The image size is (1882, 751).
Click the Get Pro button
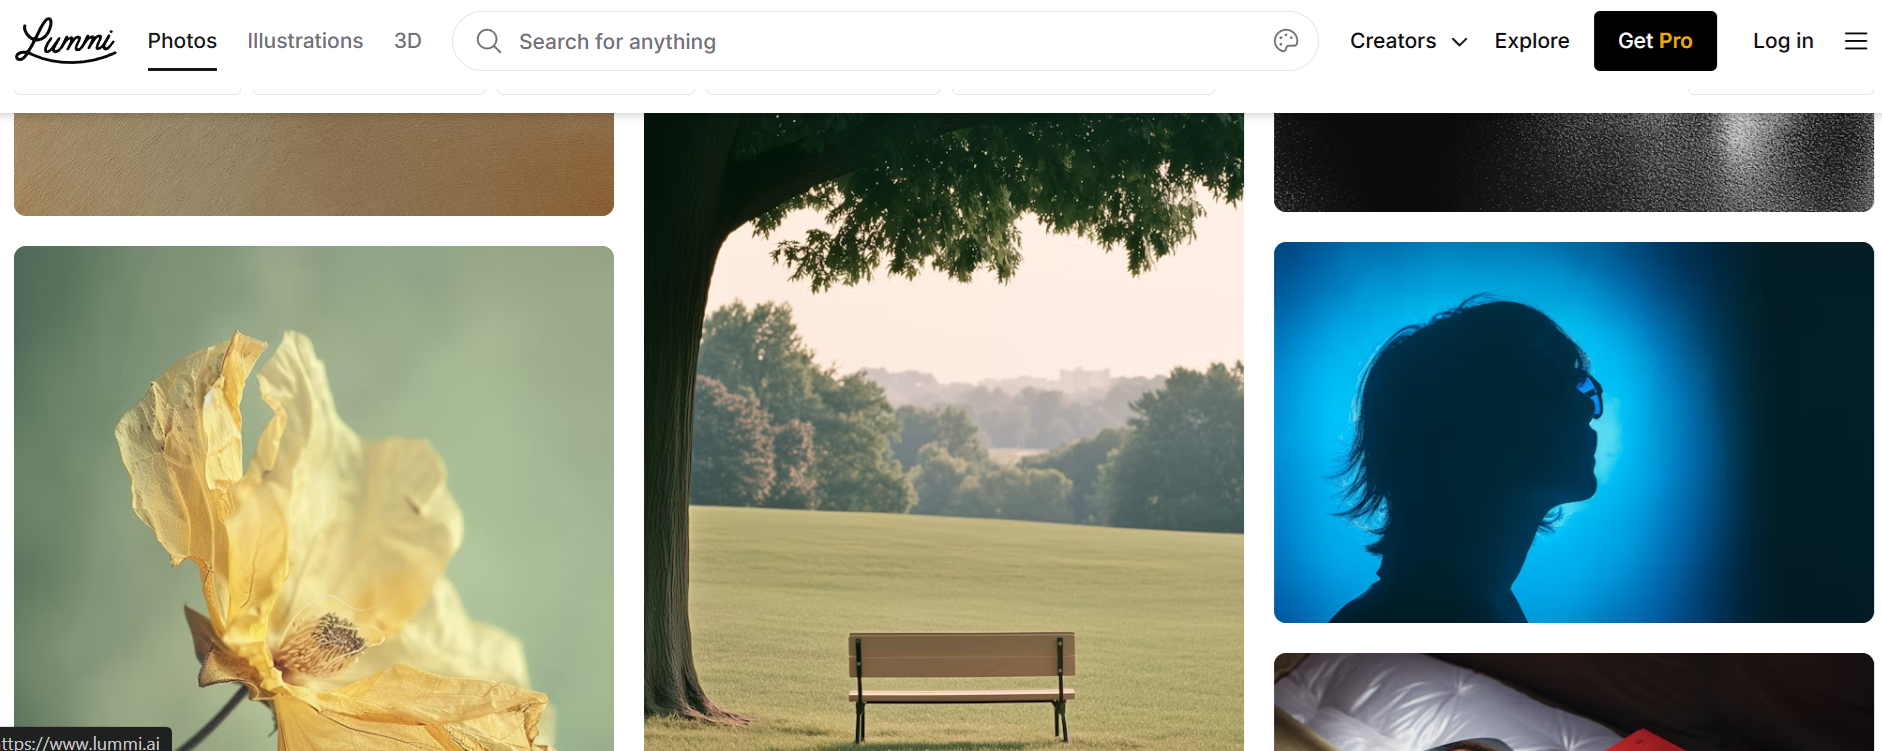[1655, 41]
